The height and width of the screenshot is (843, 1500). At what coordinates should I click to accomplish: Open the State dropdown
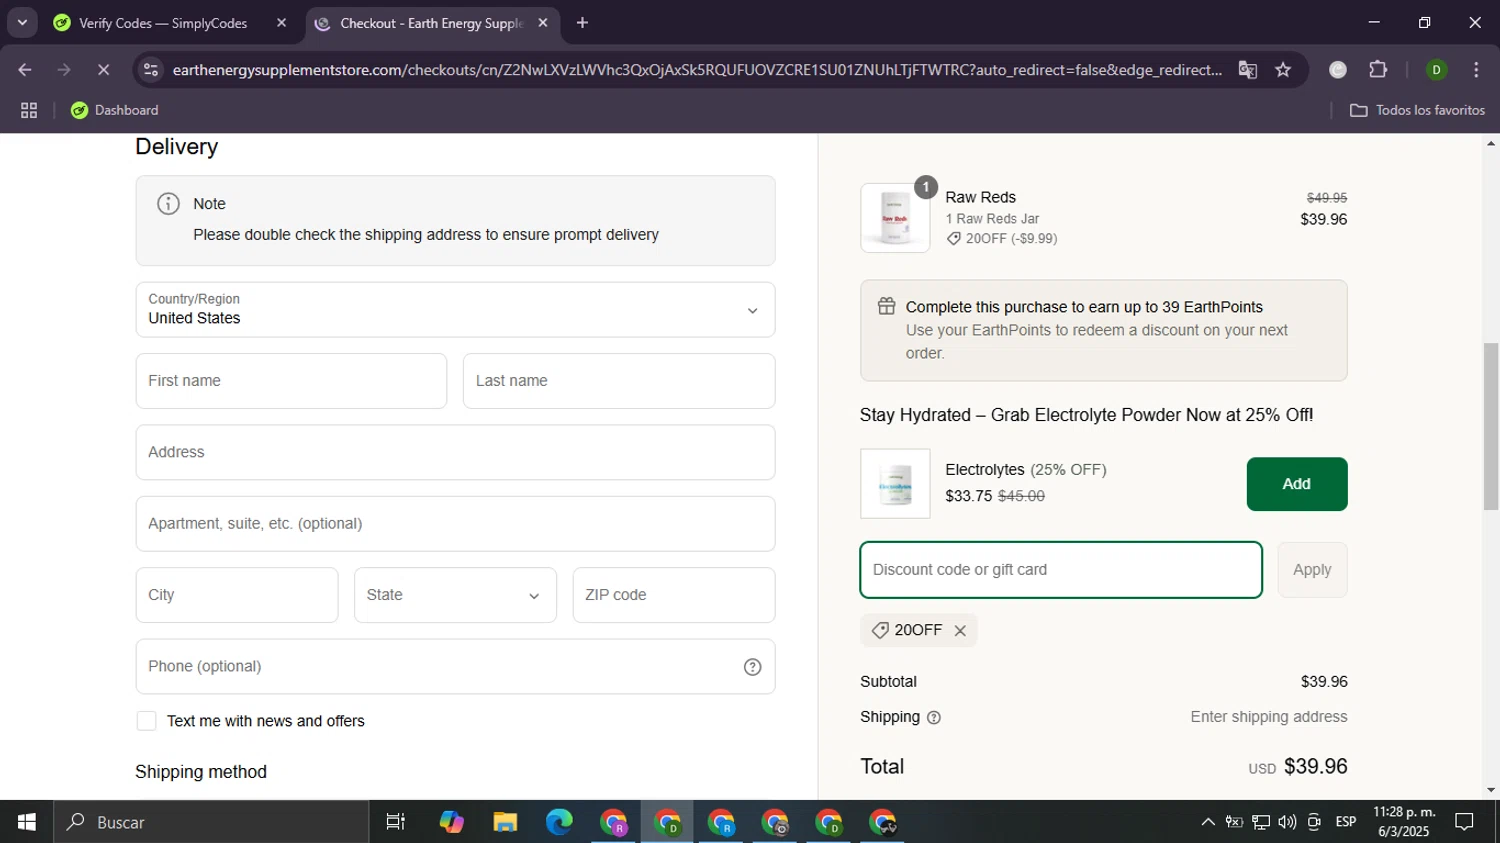click(455, 595)
